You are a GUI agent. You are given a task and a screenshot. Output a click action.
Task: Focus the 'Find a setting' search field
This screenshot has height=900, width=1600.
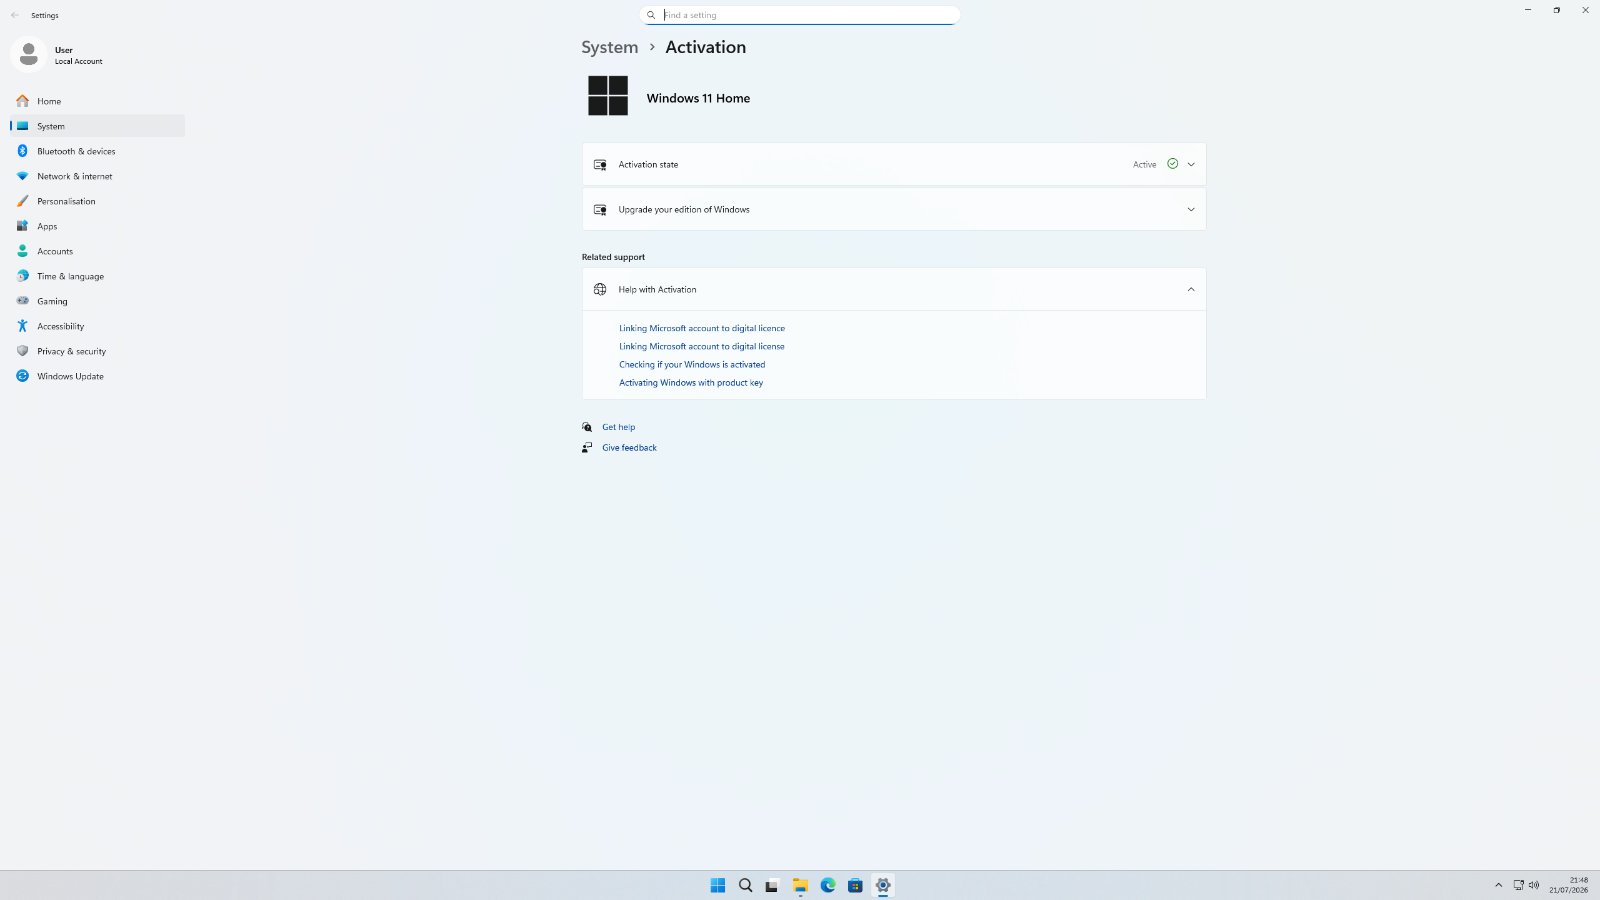tap(800, 15)
